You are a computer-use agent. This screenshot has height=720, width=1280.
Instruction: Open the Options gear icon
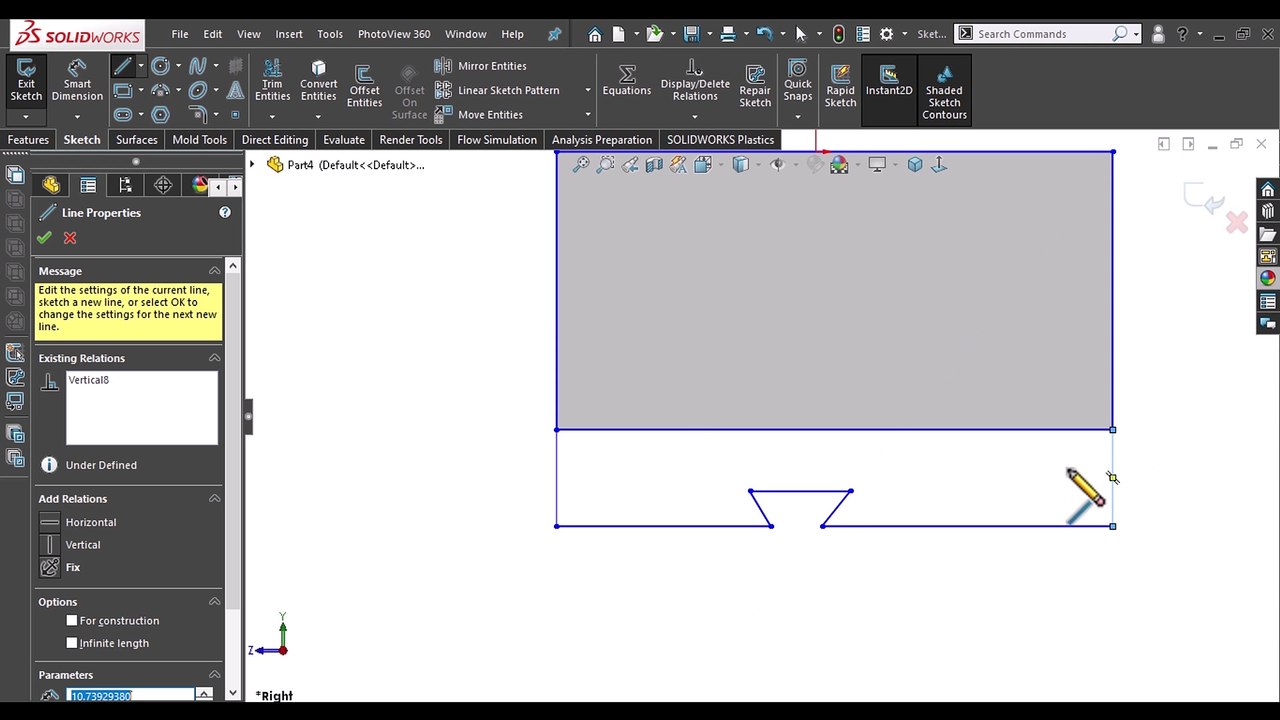click(886, 34)
